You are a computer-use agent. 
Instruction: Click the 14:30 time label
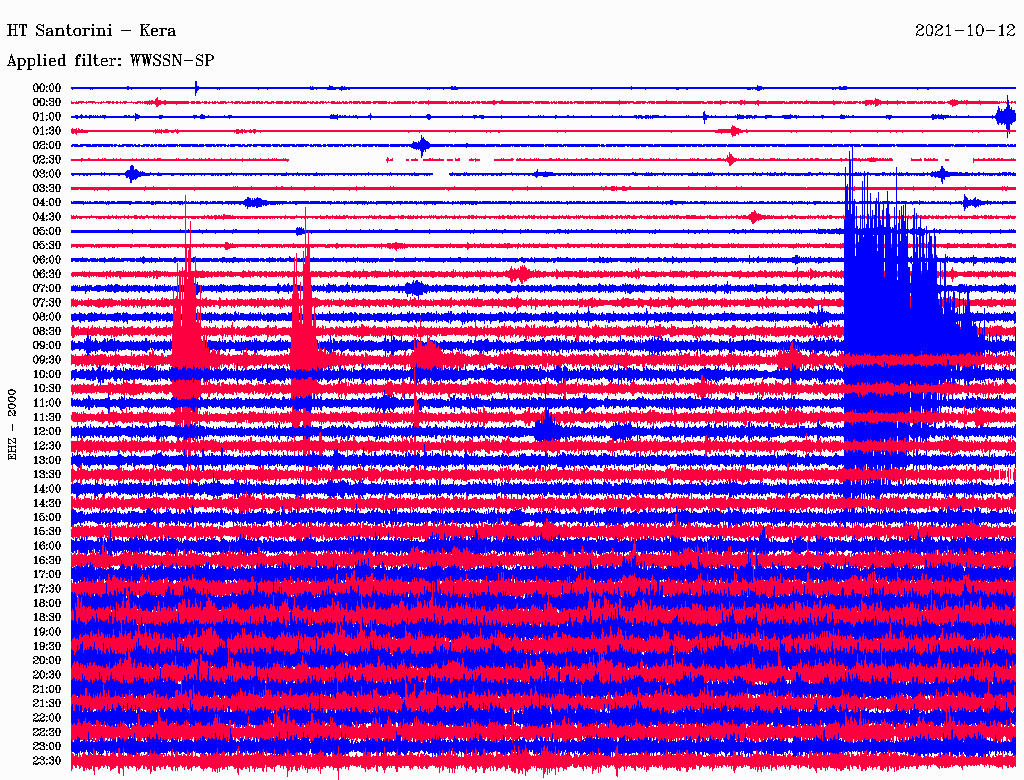tap(47, 503)
